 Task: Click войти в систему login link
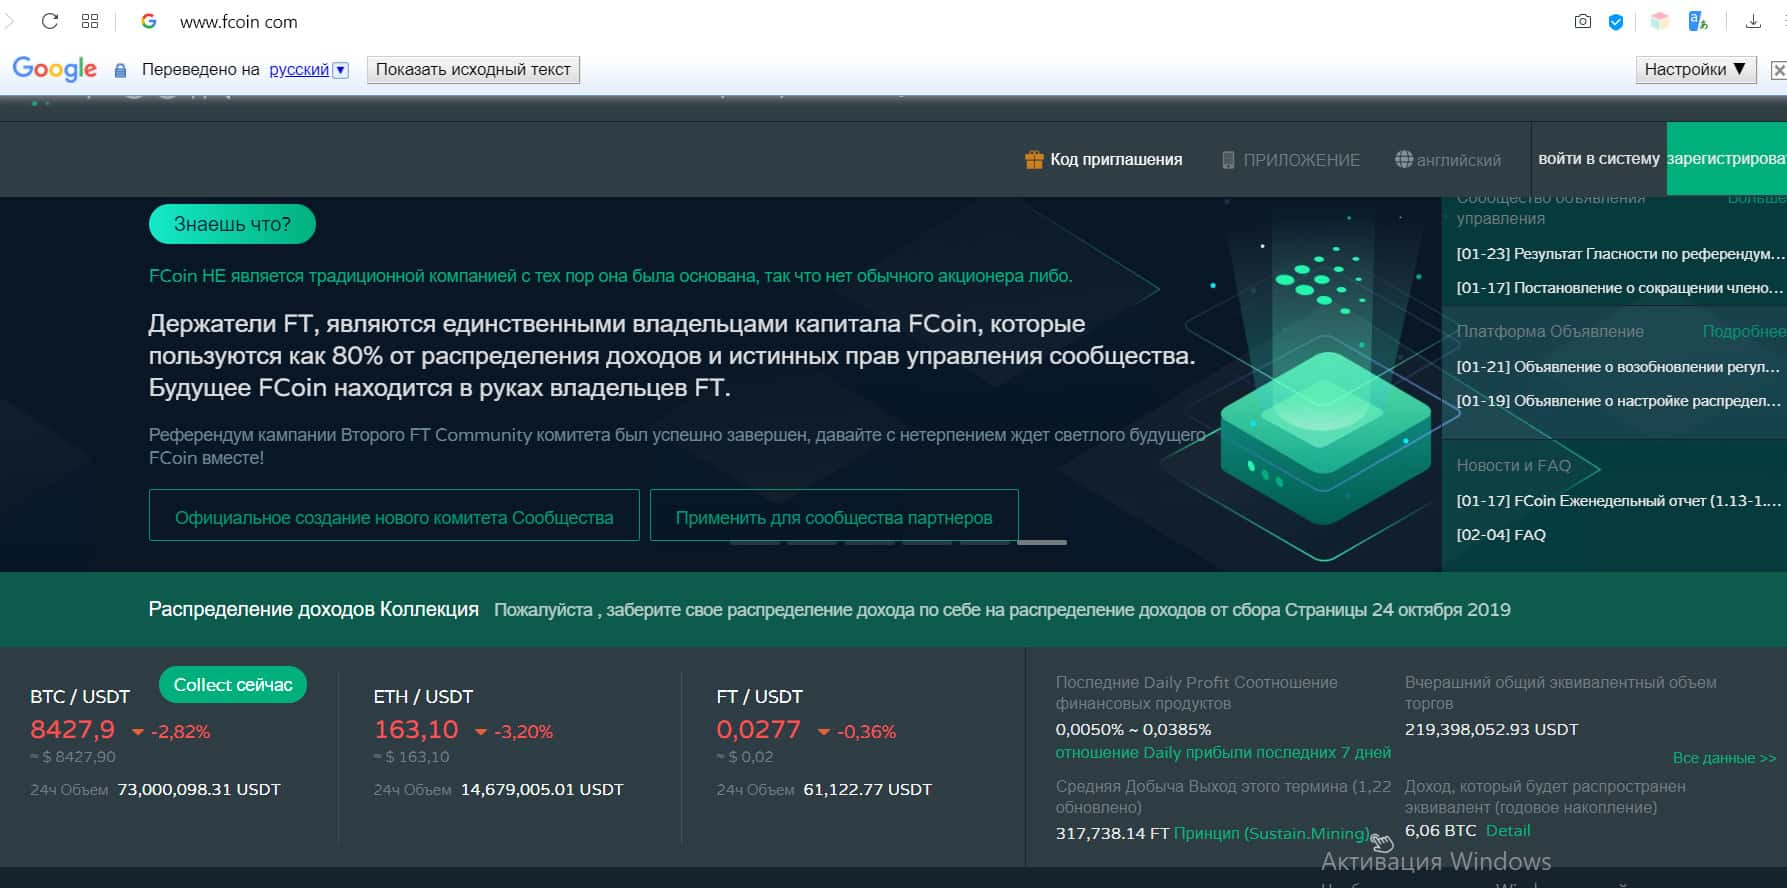[1598, 159]
